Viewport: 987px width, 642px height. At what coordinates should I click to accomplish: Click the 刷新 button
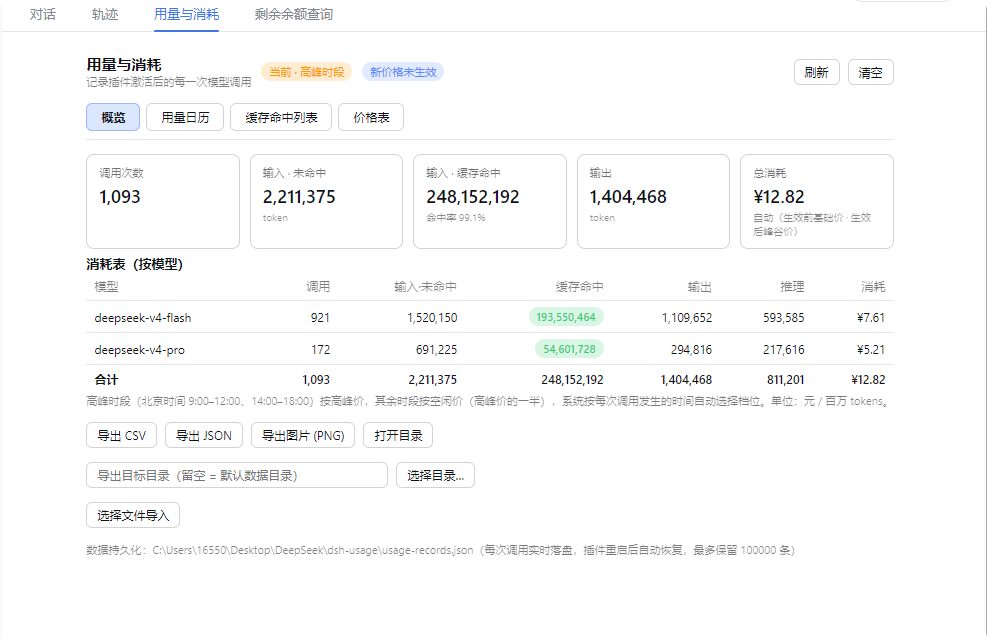tap(816, 72)
